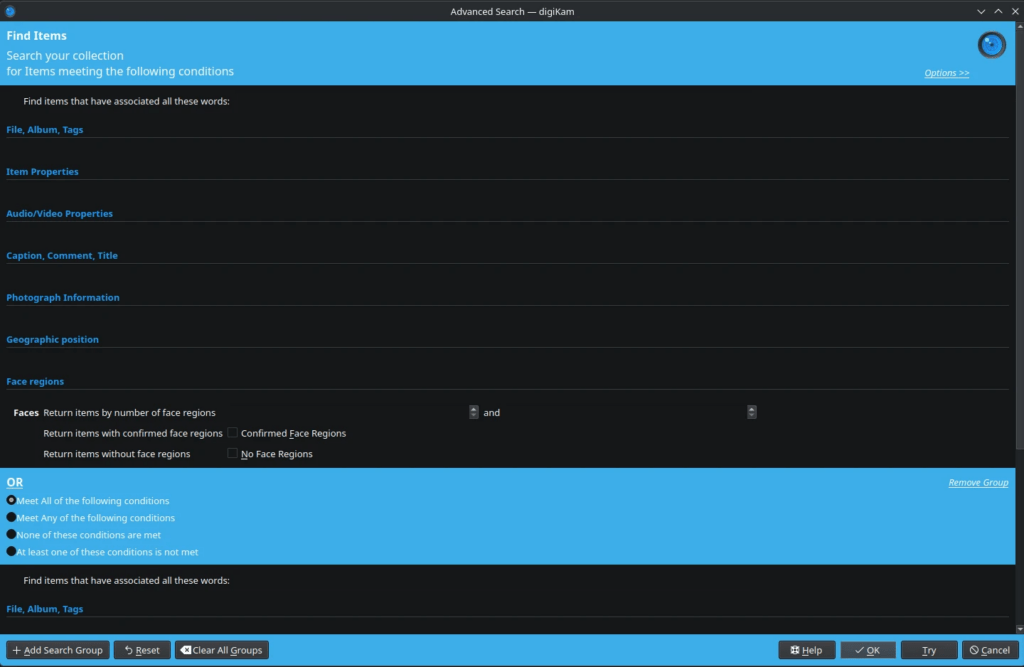Image resolution: width=1024 pixels, height=667 pixels.
Task: Click the digiKam logo icon in the header
Action: point(991,45)
